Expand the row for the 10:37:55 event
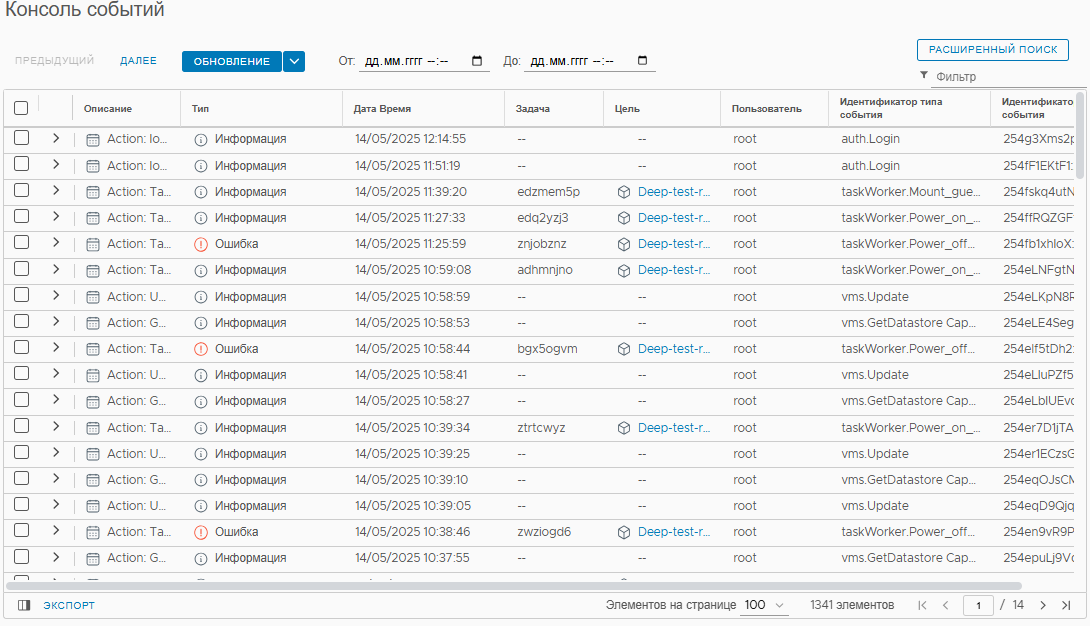The height and width of the screenshot is (626, 1090). click(x=56, y=557)
